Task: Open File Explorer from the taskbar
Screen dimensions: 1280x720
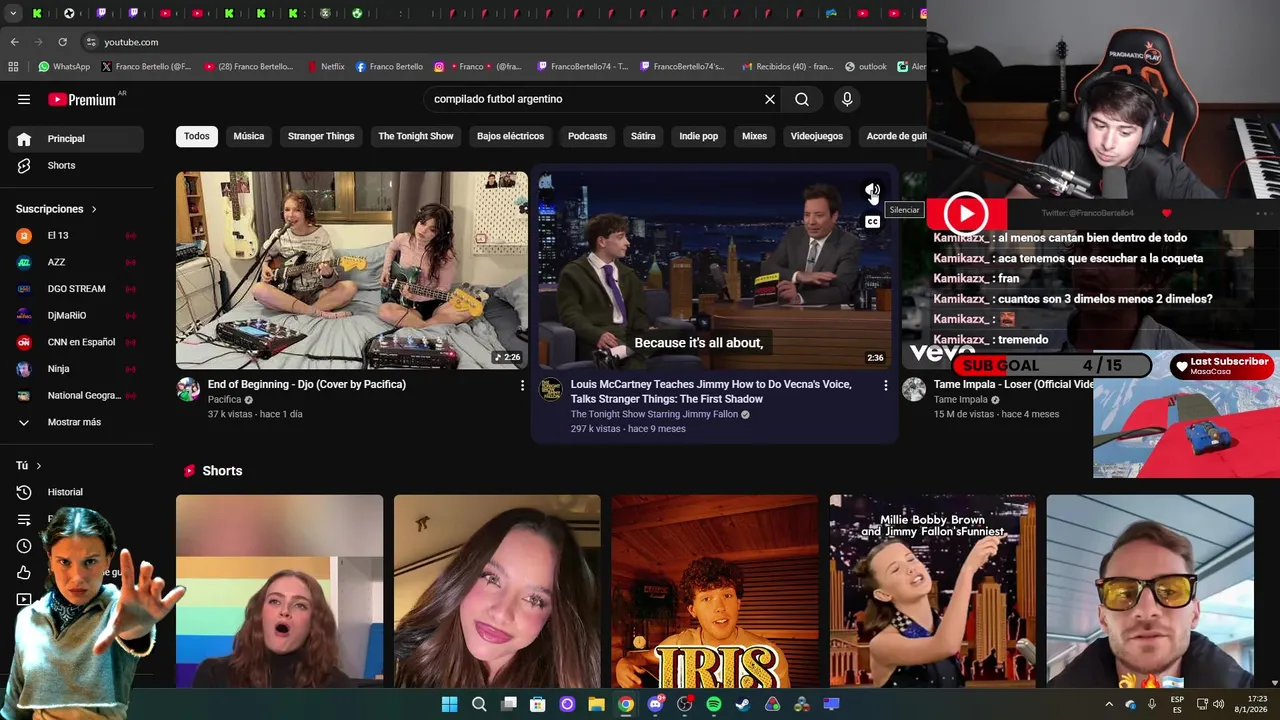Action: point(596,704)
